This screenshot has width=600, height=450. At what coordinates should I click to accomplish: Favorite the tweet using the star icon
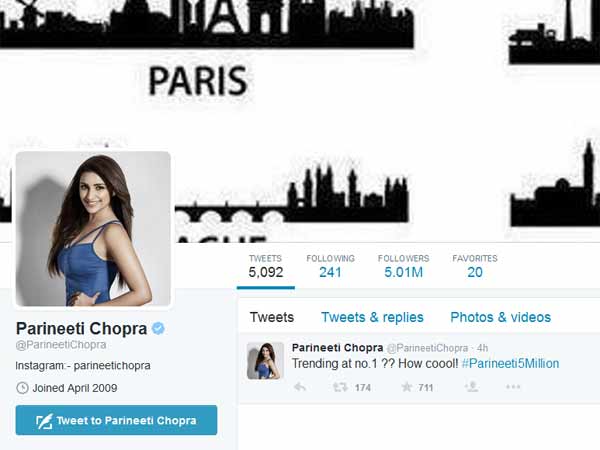[x=407, y=387]
